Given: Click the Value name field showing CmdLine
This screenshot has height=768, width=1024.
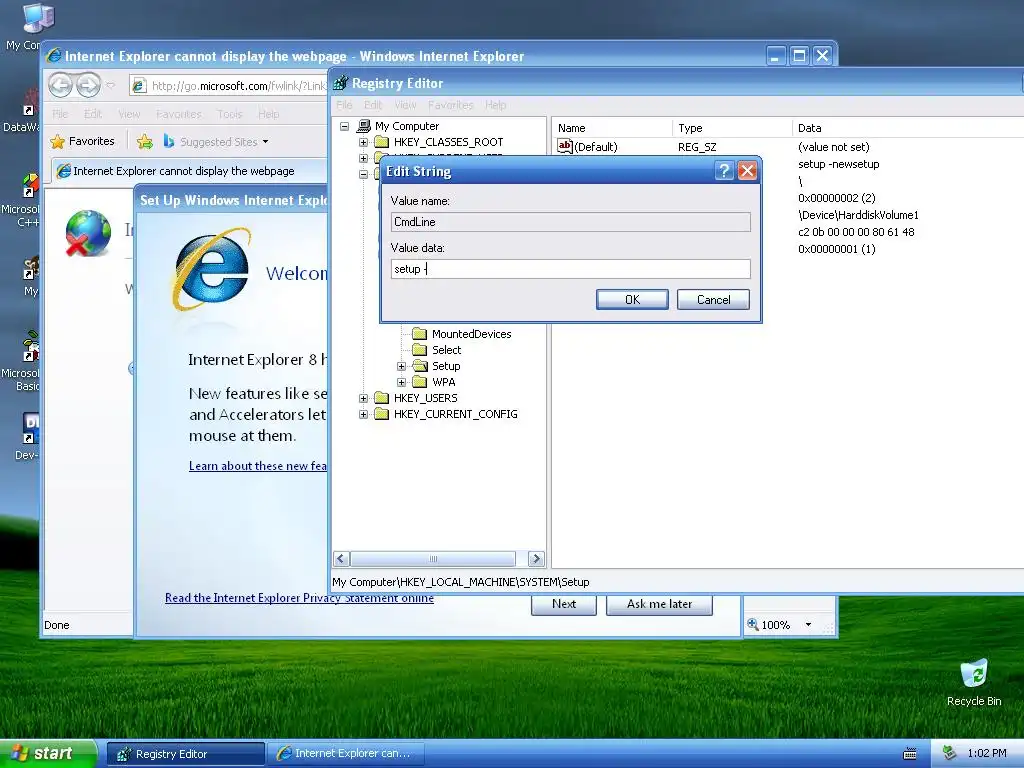Looking at the screenshot, I should (x=570, y=222).
